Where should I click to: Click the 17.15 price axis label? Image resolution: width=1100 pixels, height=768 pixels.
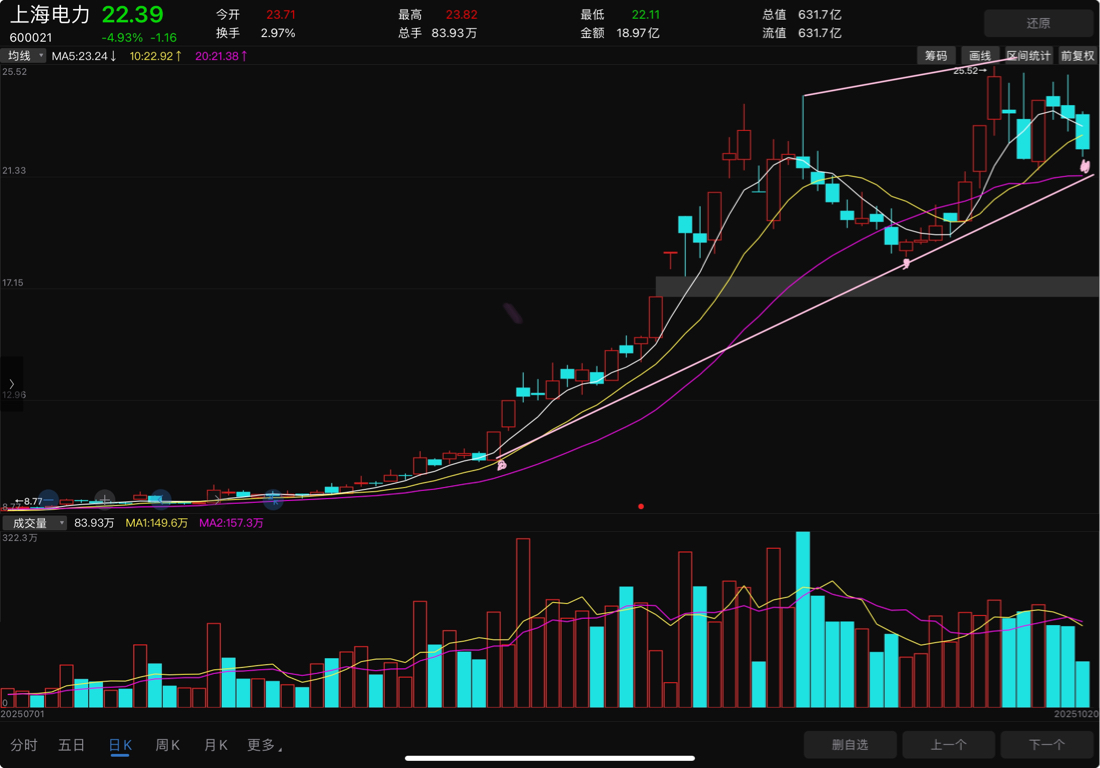click(x=13, y=283)
